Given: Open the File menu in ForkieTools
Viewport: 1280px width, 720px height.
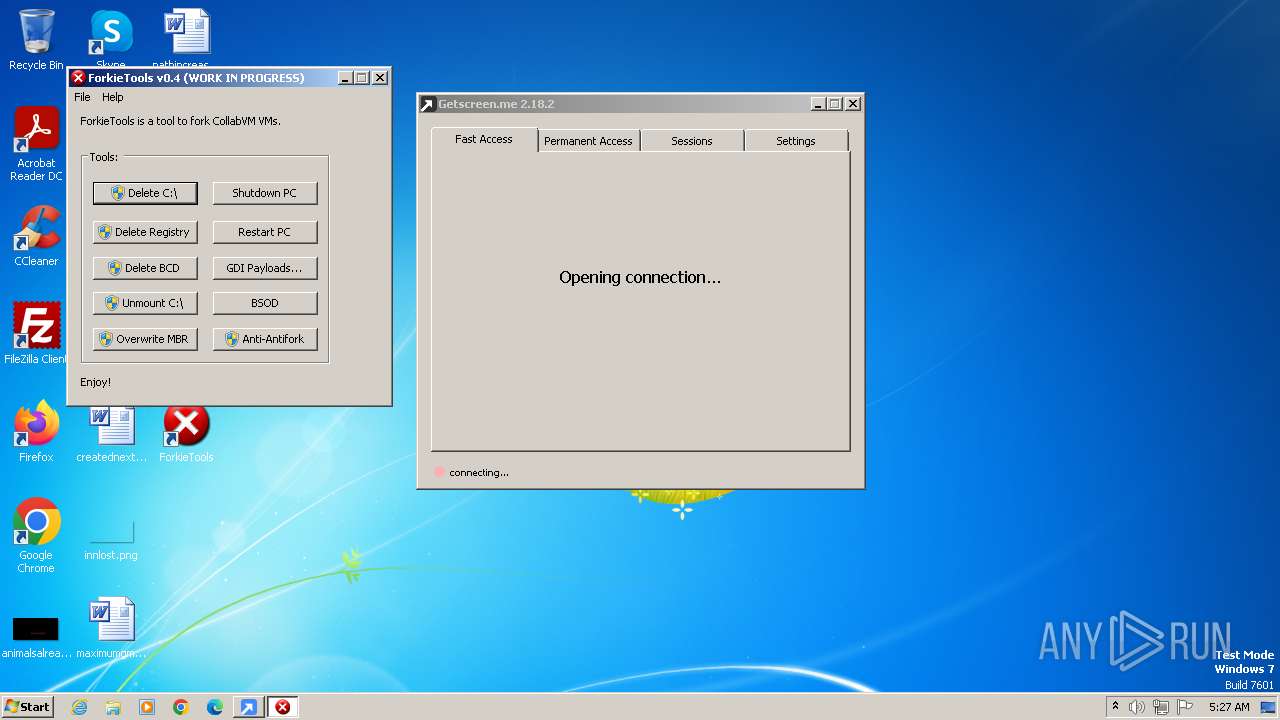Looking at the screenshot, I should [82, 97].
